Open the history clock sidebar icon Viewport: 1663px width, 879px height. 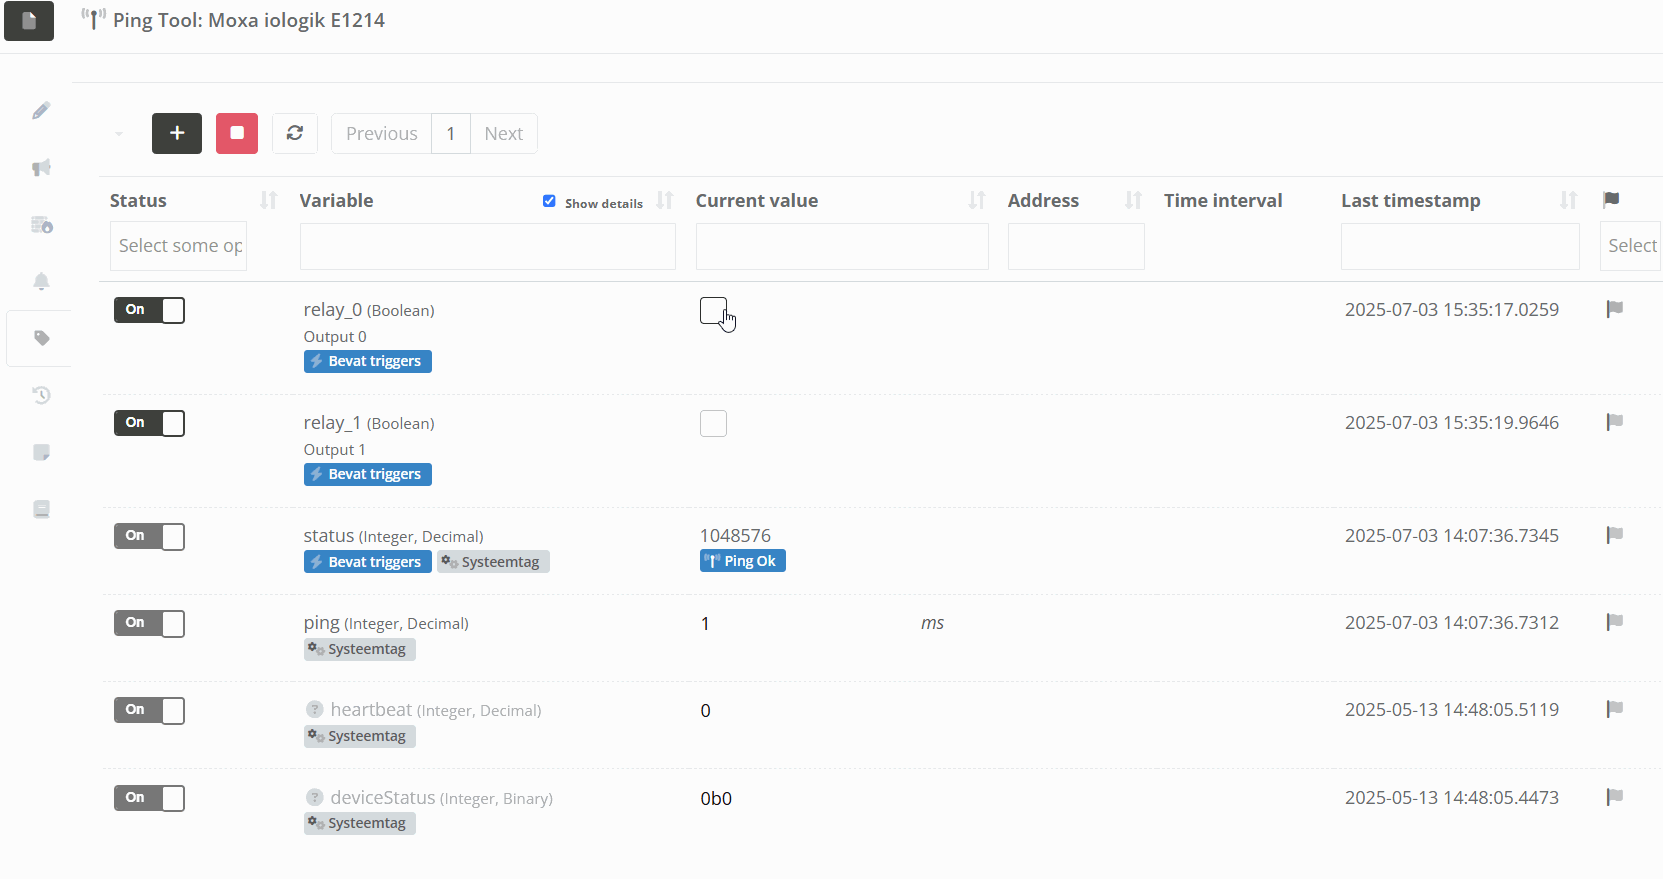point(41,395)
